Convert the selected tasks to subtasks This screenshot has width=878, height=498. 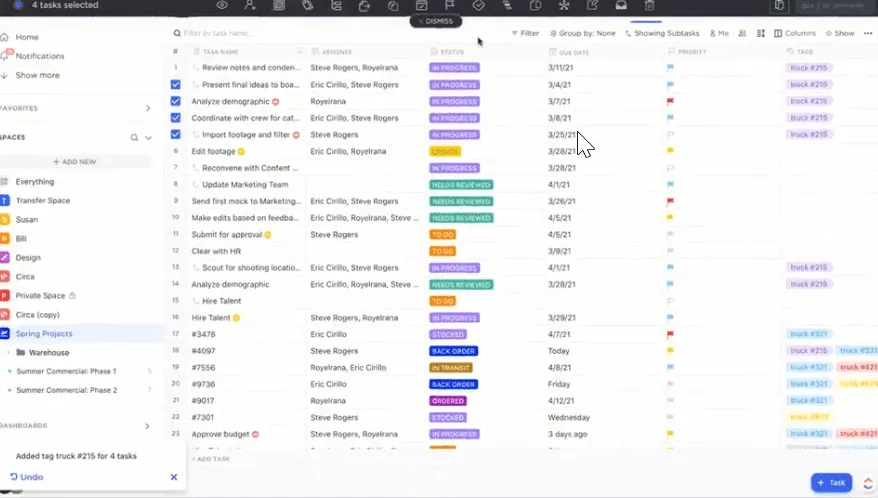[335, 6]
